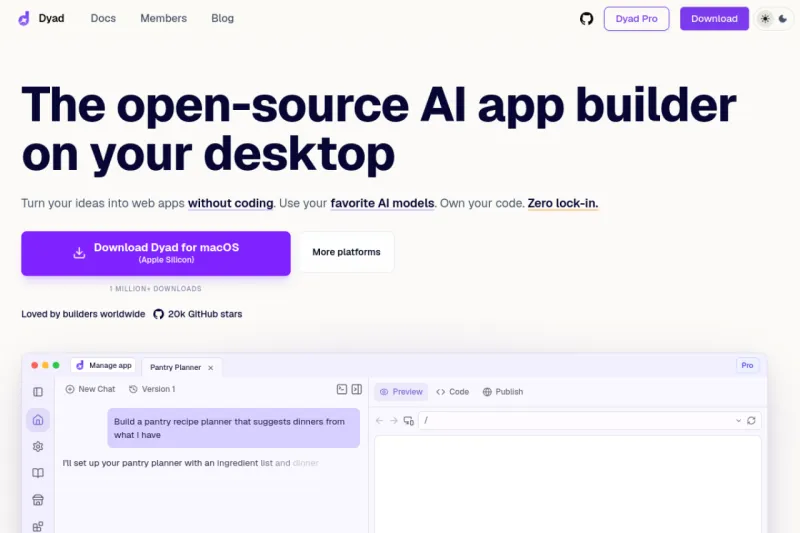The width and height of the screenshot is (800, 533).
Task: Click the '1 MILLION+ DOWNLOADS' text
Action: click(x=156, y=289)
